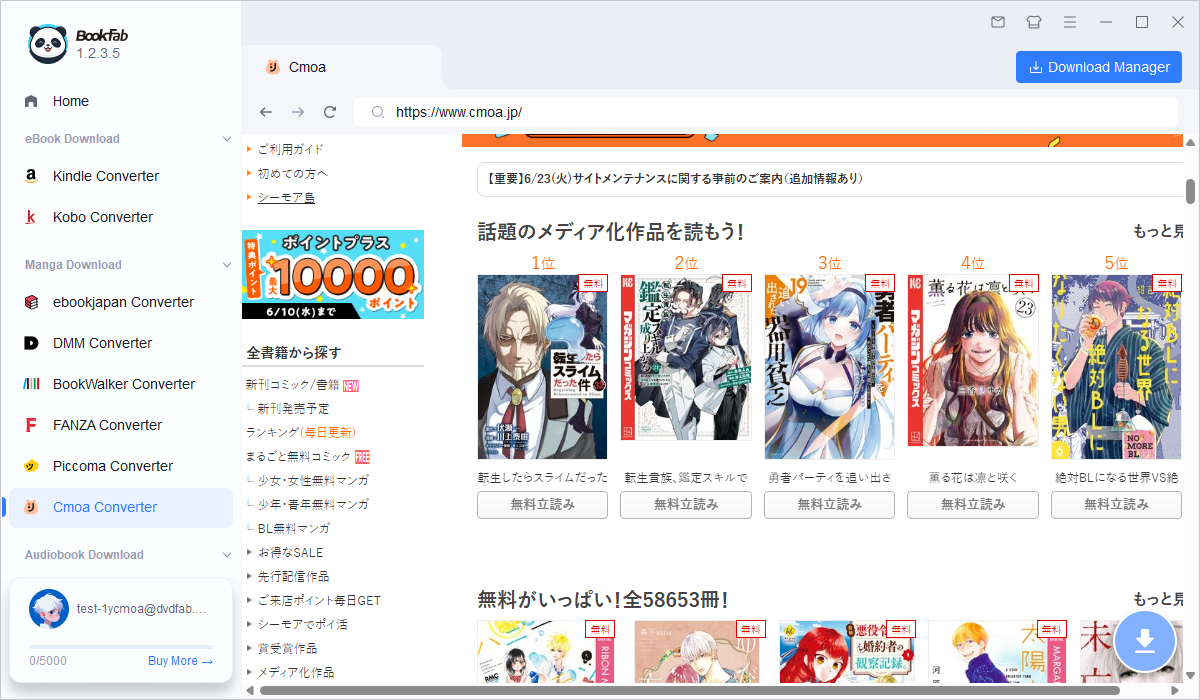This screenshot has width=1200, height=700.
Task: Click the usage quota progress bar
Action: pyautogui.click(x=121, y=647)
